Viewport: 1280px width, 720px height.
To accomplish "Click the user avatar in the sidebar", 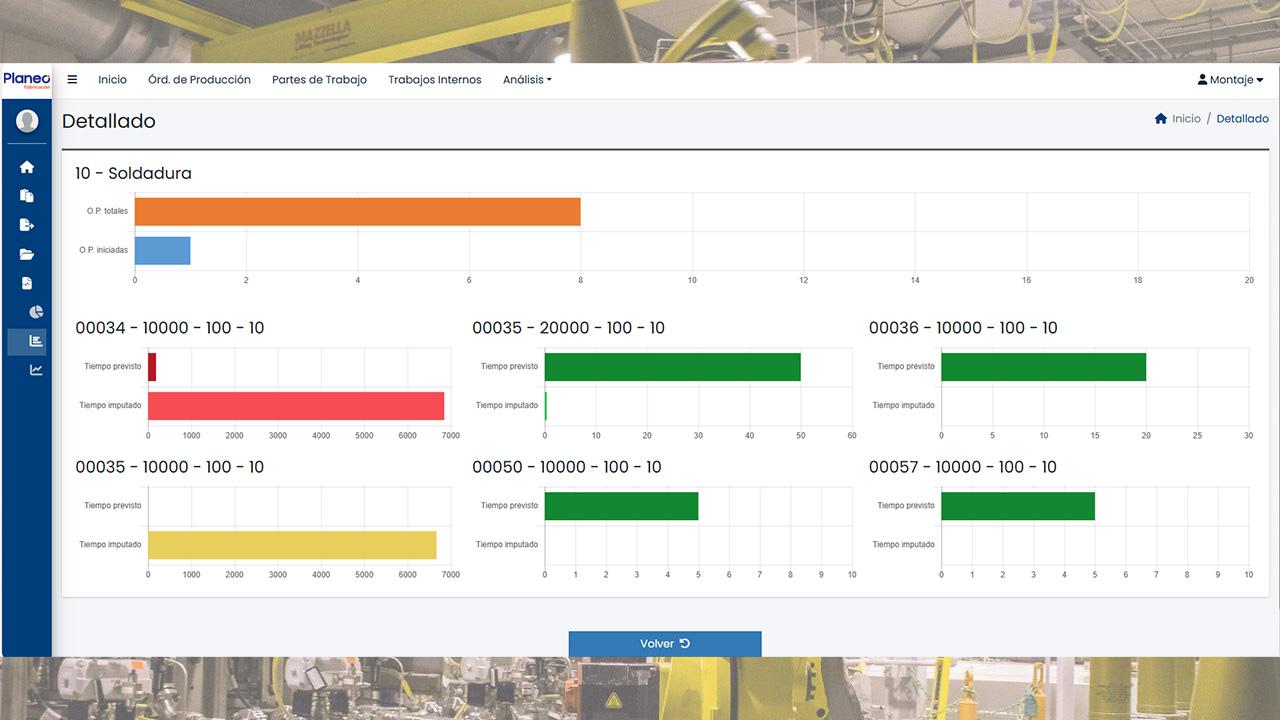I will [x=27, y=121].
